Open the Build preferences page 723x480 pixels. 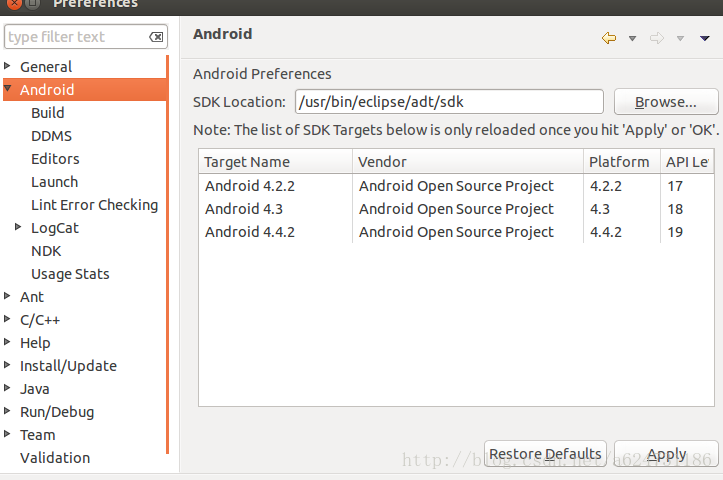point(47,113)
